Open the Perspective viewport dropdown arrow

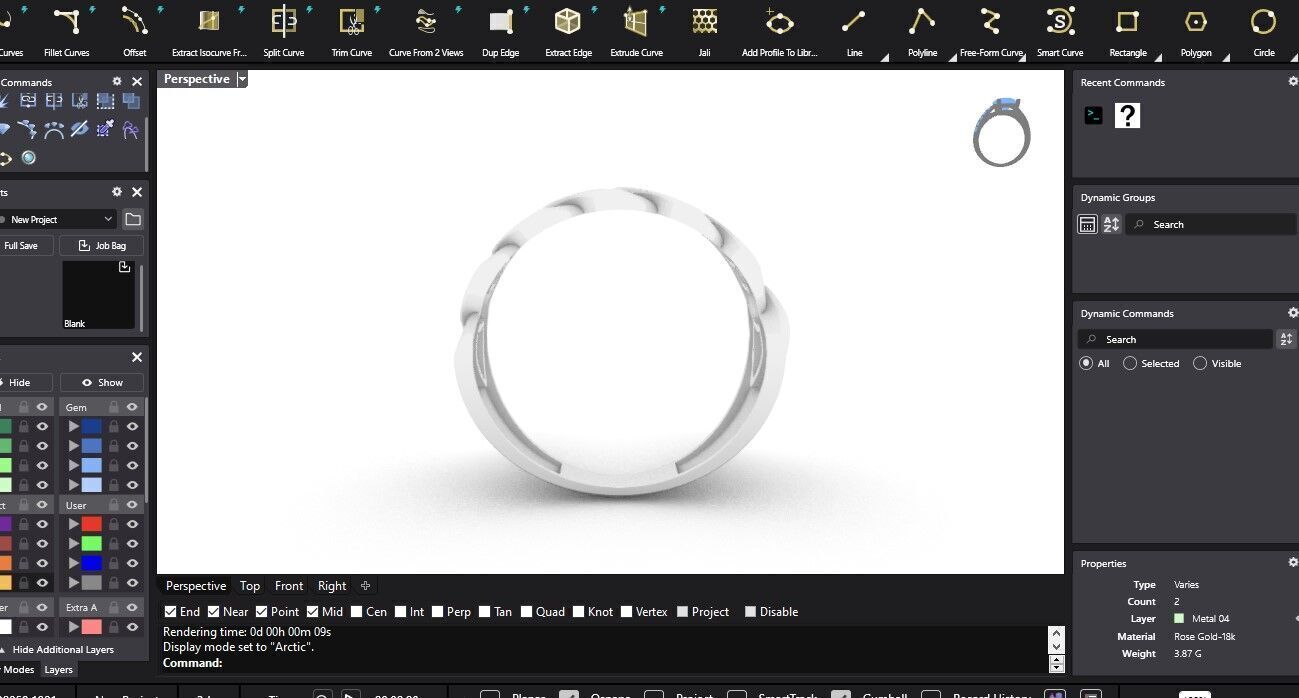click(x=242, y=79)
